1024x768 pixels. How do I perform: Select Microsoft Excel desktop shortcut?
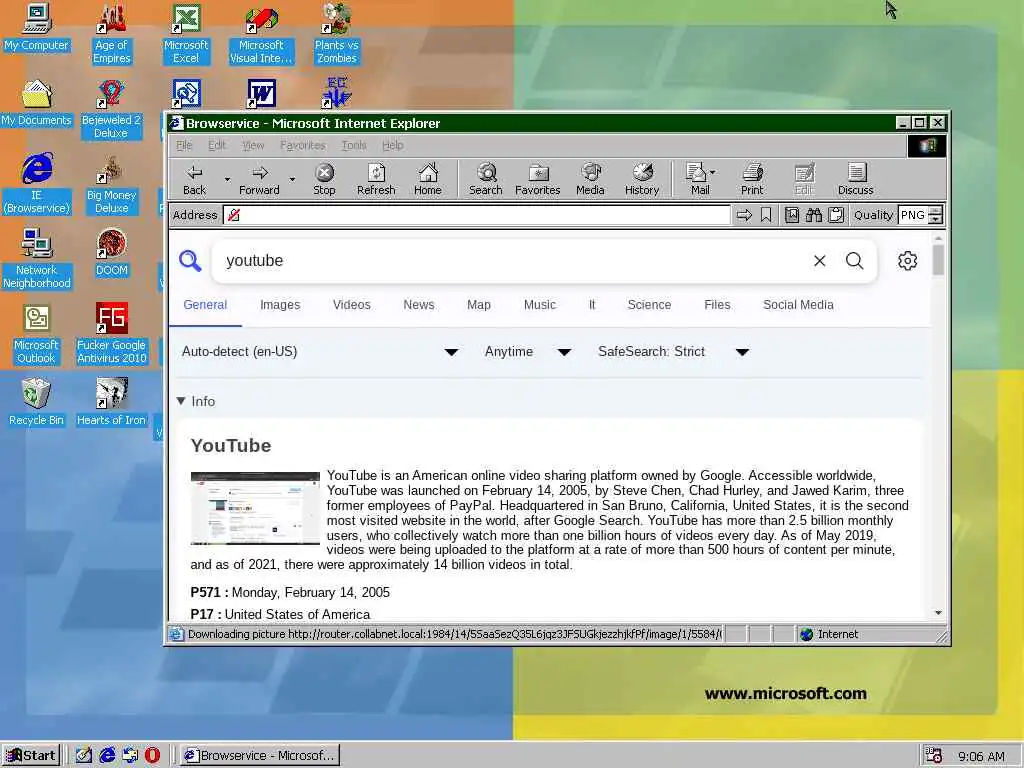[x=186, y=34]
